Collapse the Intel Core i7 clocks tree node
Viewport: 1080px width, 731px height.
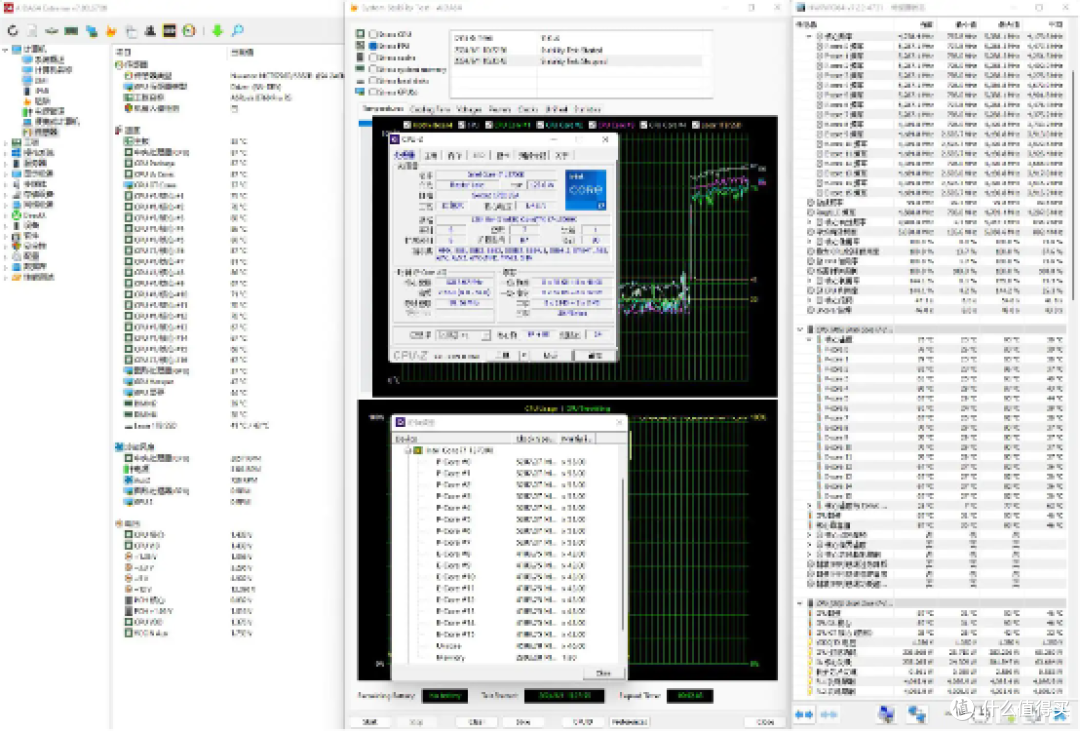tap(408, 450)
